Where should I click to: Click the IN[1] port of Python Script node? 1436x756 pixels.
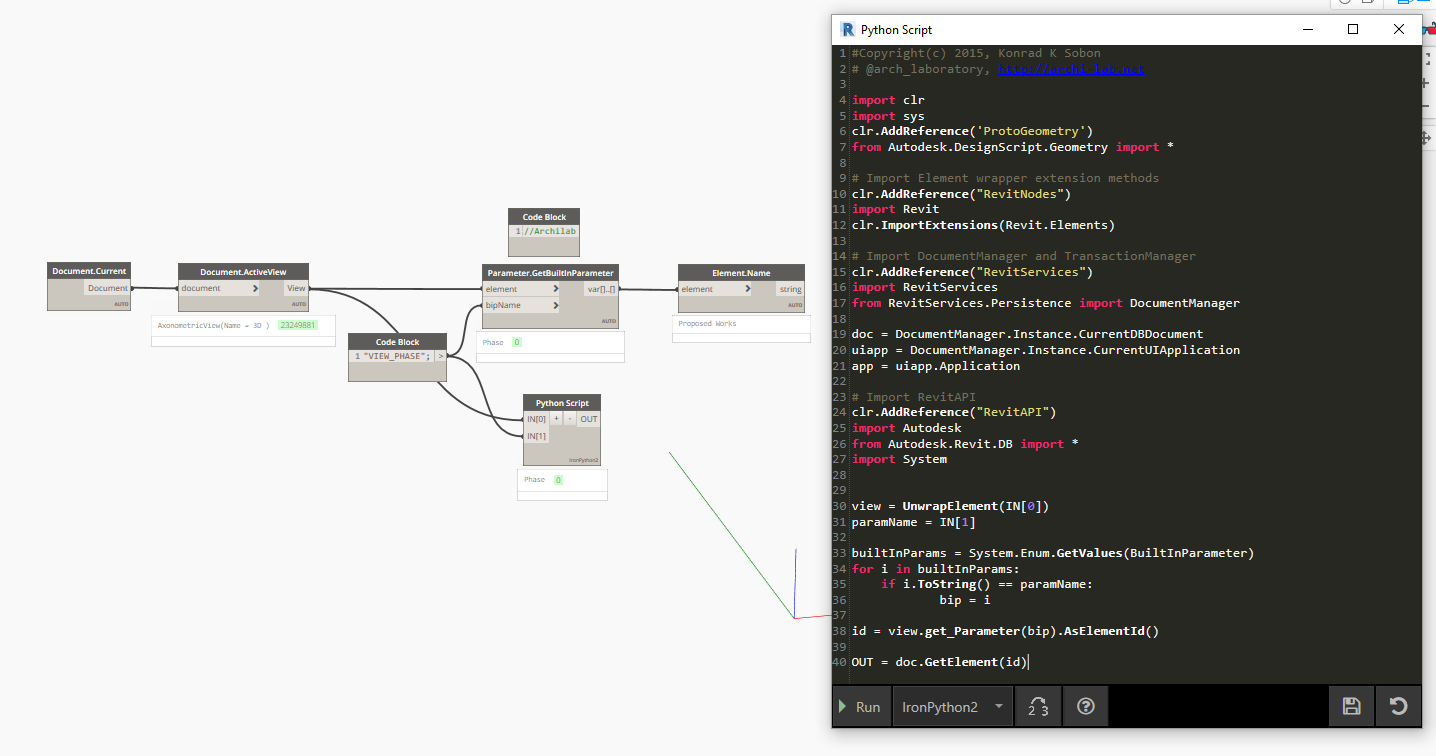coord(537,435)
